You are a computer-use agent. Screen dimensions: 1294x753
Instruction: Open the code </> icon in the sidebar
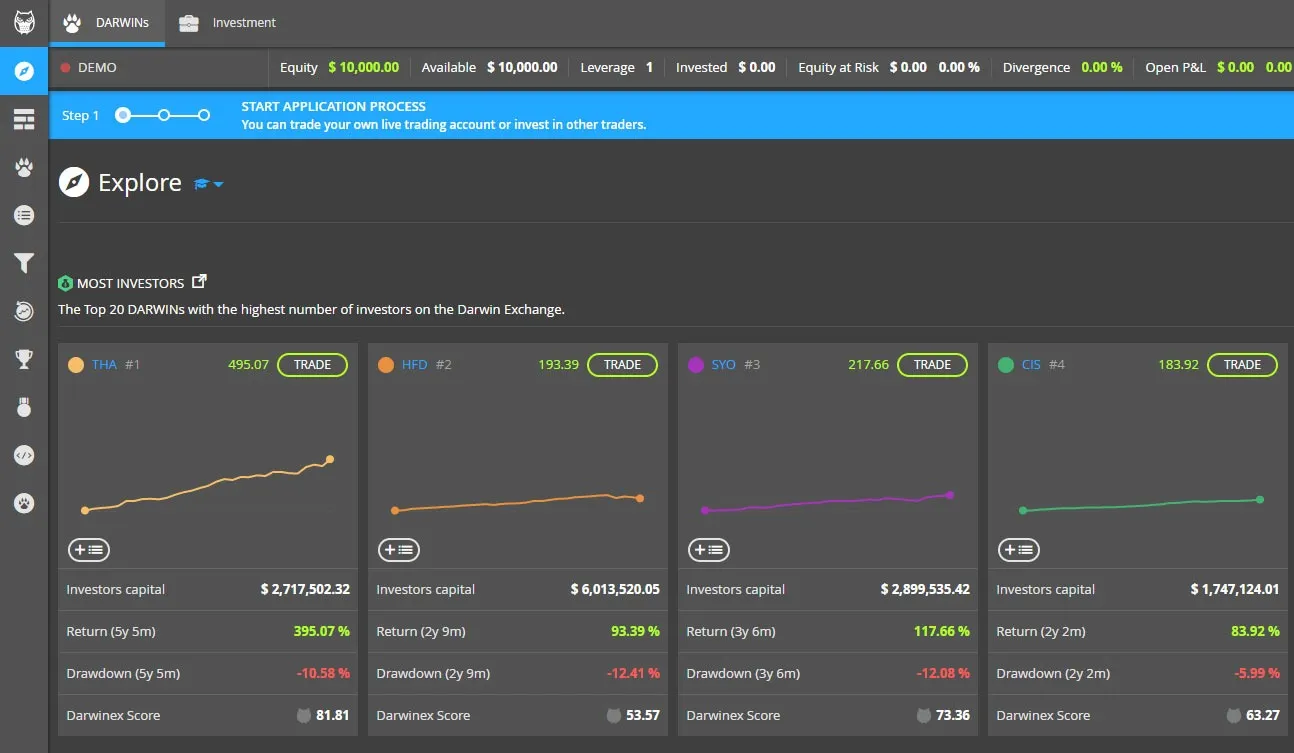point(23,455)
